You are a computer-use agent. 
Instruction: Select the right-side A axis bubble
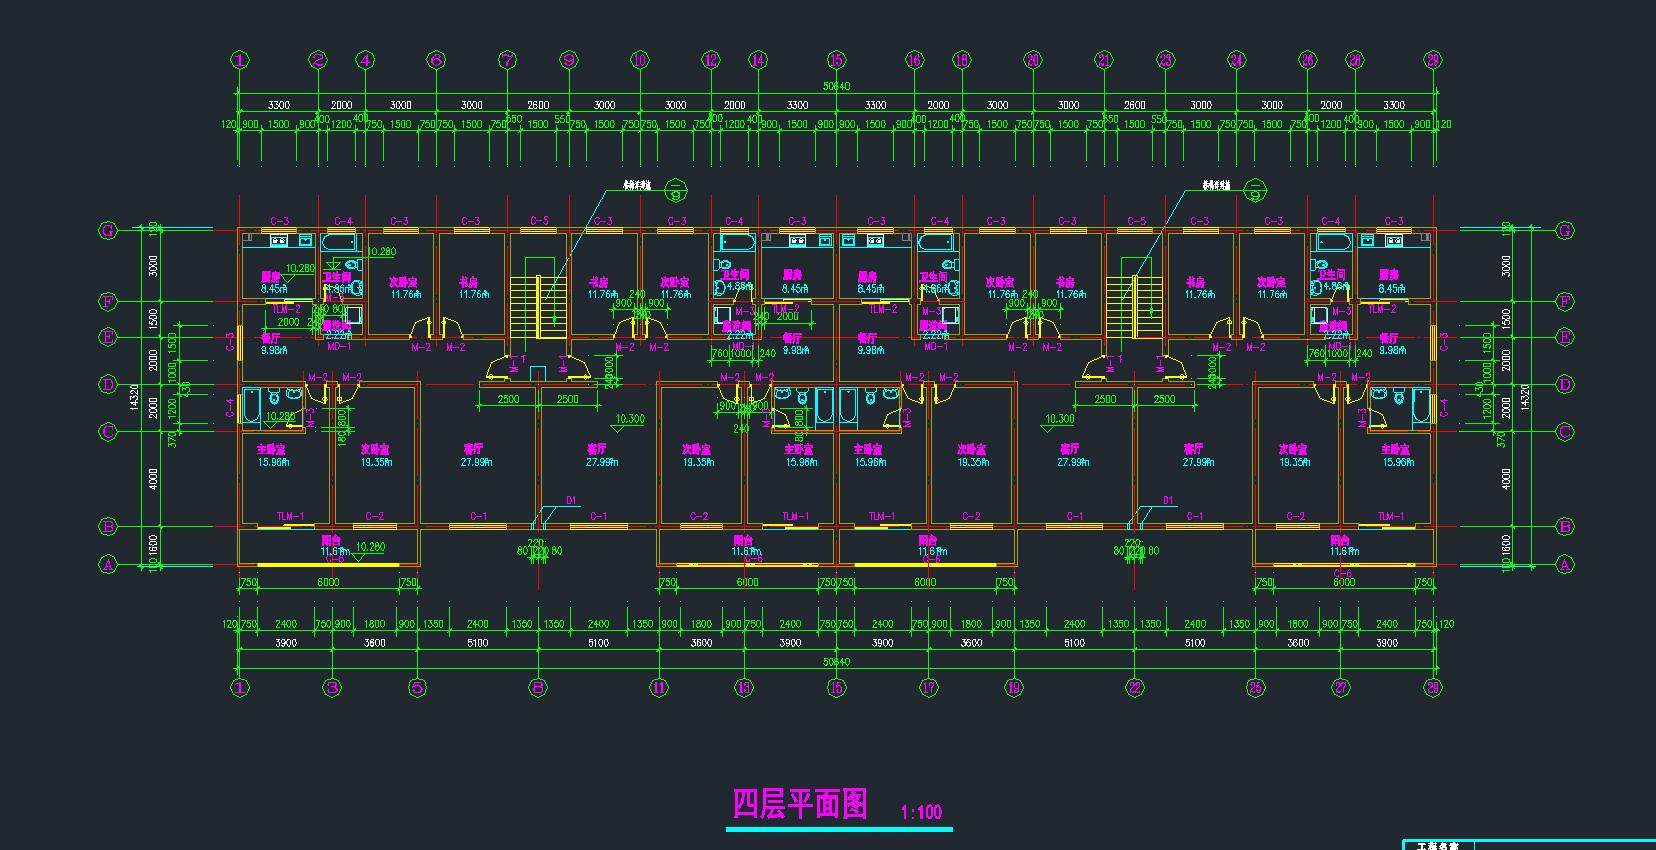(x=1565, y=565)
